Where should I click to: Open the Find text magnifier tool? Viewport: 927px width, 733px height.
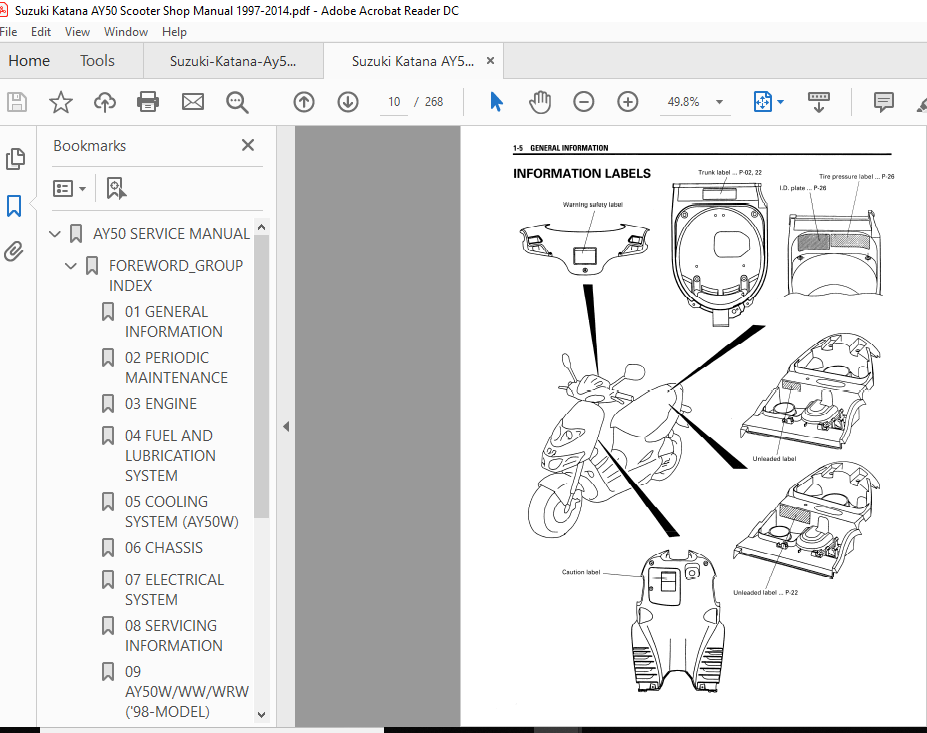tap(237, 102)
